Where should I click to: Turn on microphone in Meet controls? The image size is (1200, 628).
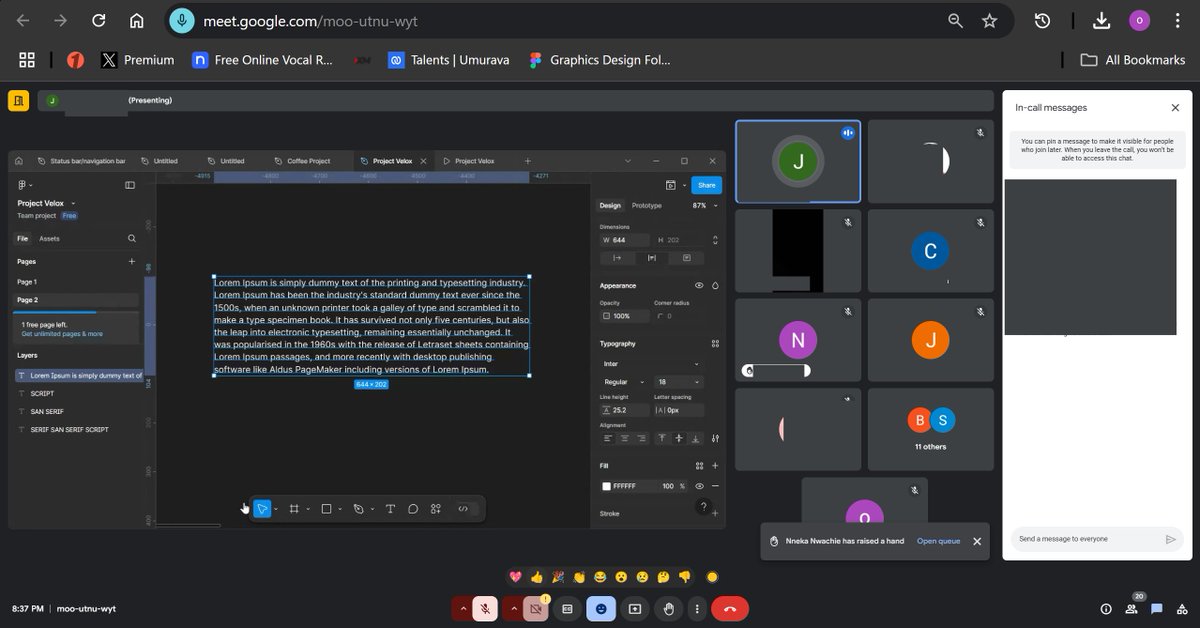485,608
